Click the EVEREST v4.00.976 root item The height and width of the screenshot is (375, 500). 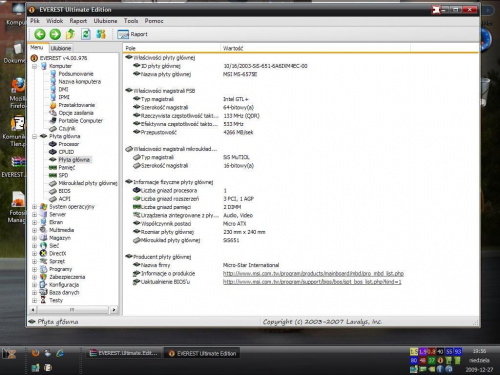[63, 58]
